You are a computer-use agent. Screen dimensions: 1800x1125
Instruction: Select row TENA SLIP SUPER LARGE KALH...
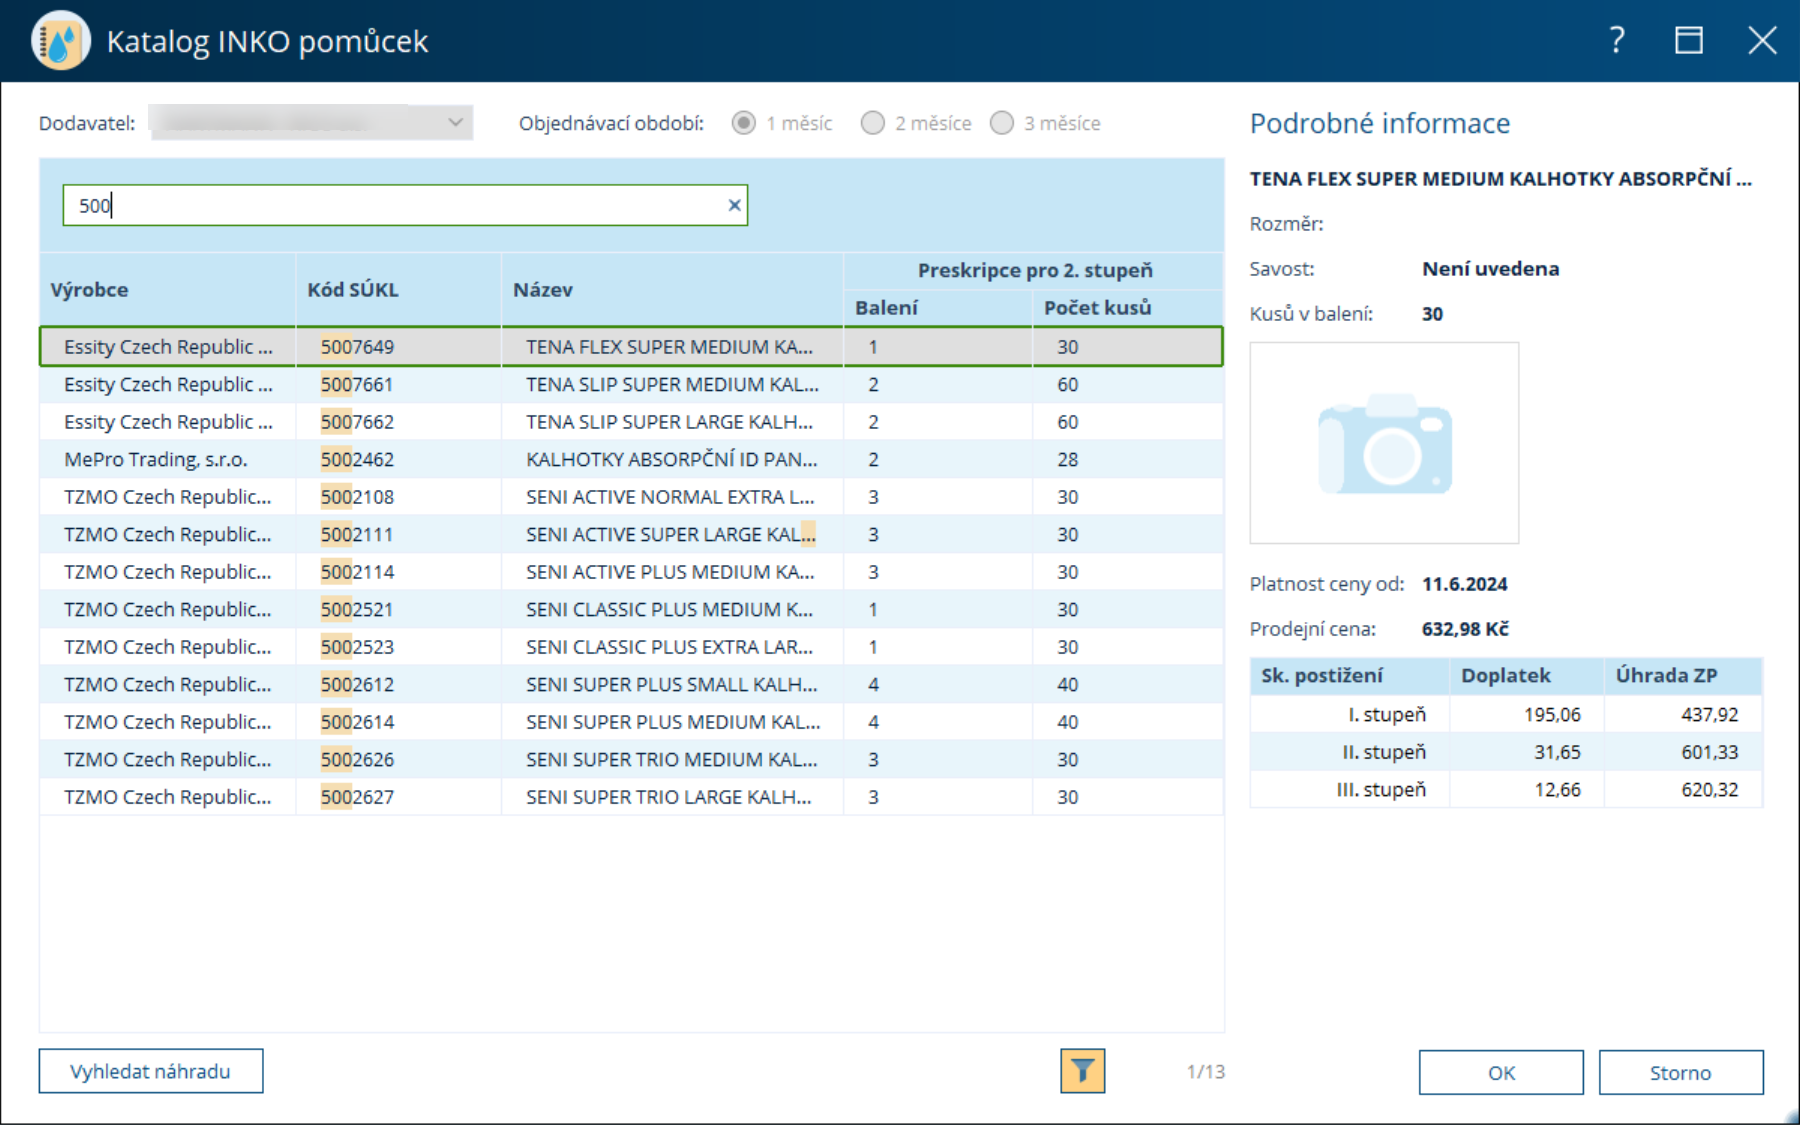pyautogui.click(x=631, y=422)
